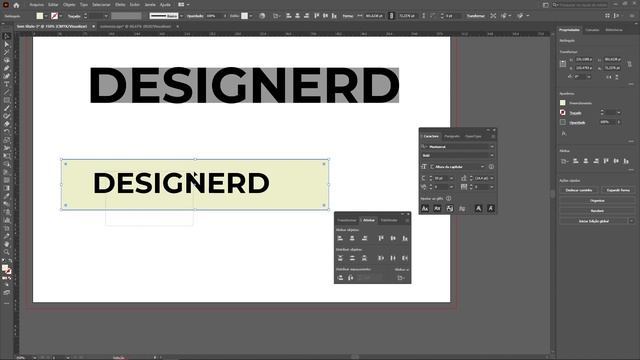Click align left in Alinhar panel
640x360 pixels.
click(x=340, y=238)
